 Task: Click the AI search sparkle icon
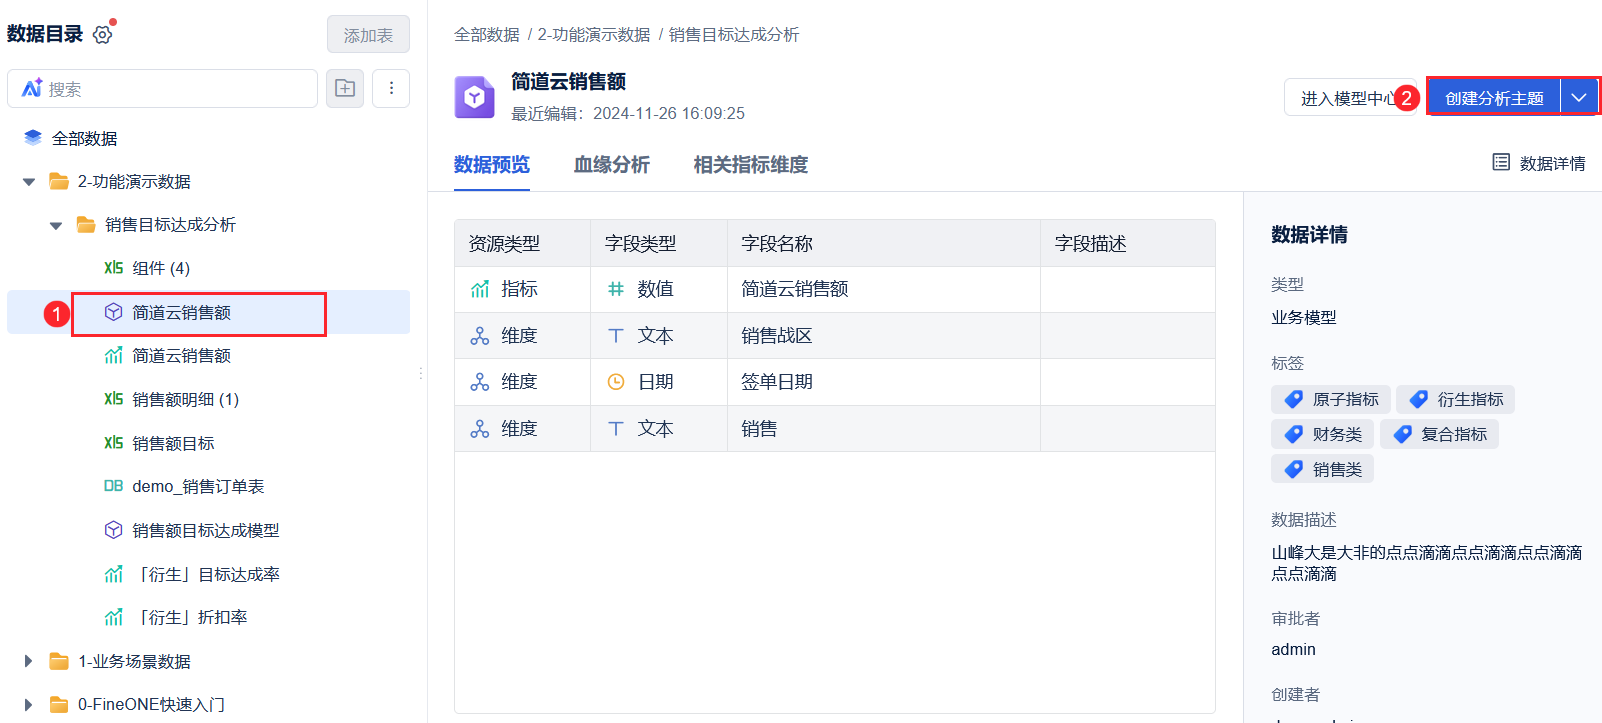tap(32, 88)
